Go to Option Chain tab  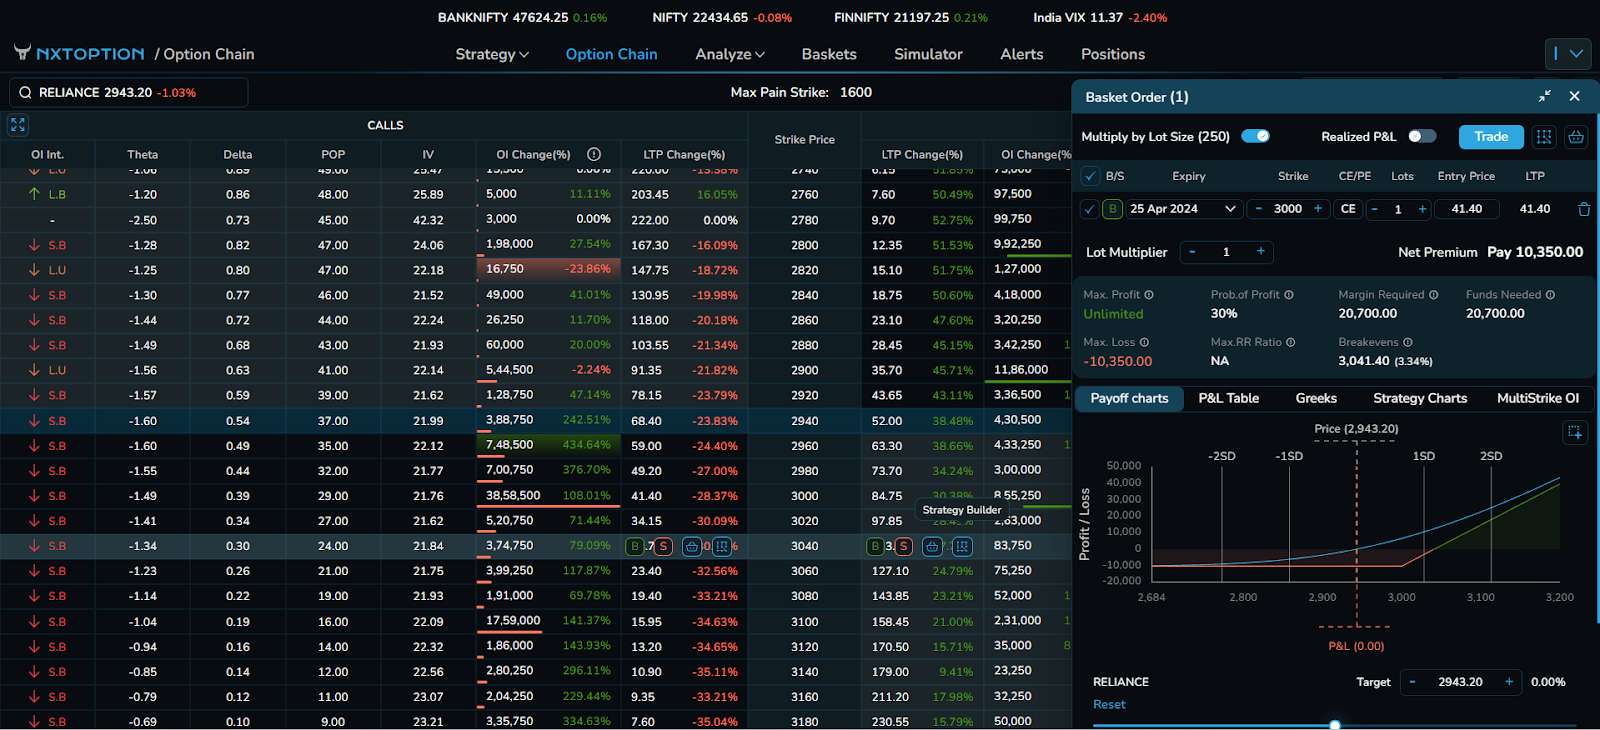612,54
